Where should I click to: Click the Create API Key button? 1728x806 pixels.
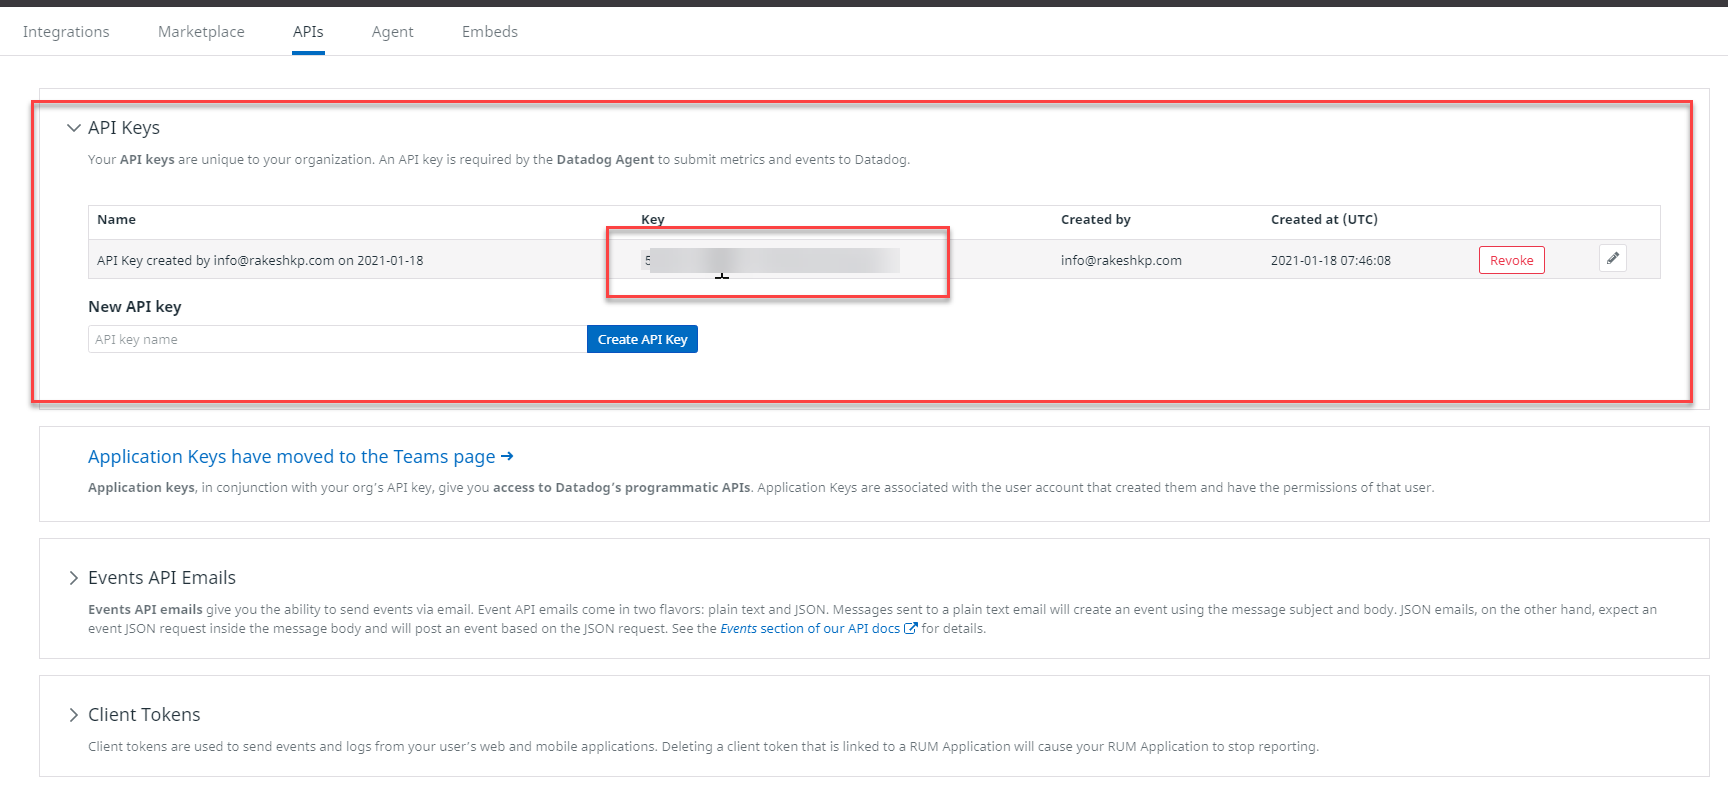(642, 339)
